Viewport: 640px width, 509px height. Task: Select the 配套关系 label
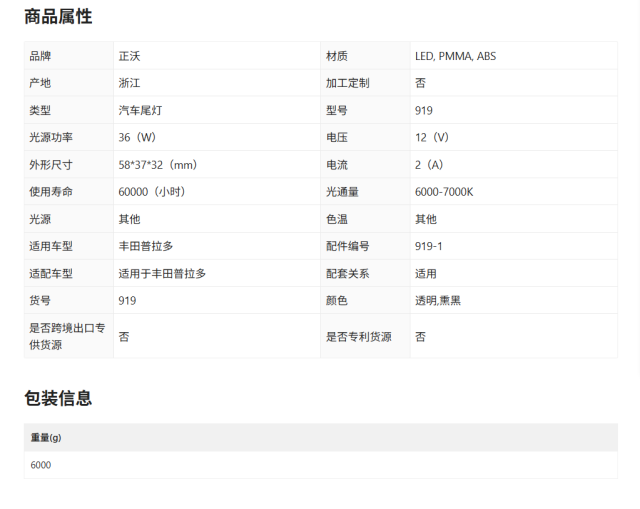coord(347,273)
